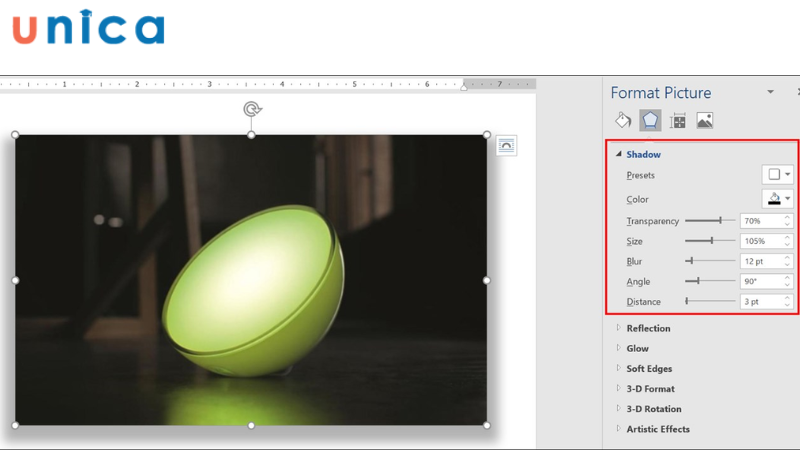This screenshot has width=800, height=450.
Task: Click the unica logo
Action: coord(88,27)
